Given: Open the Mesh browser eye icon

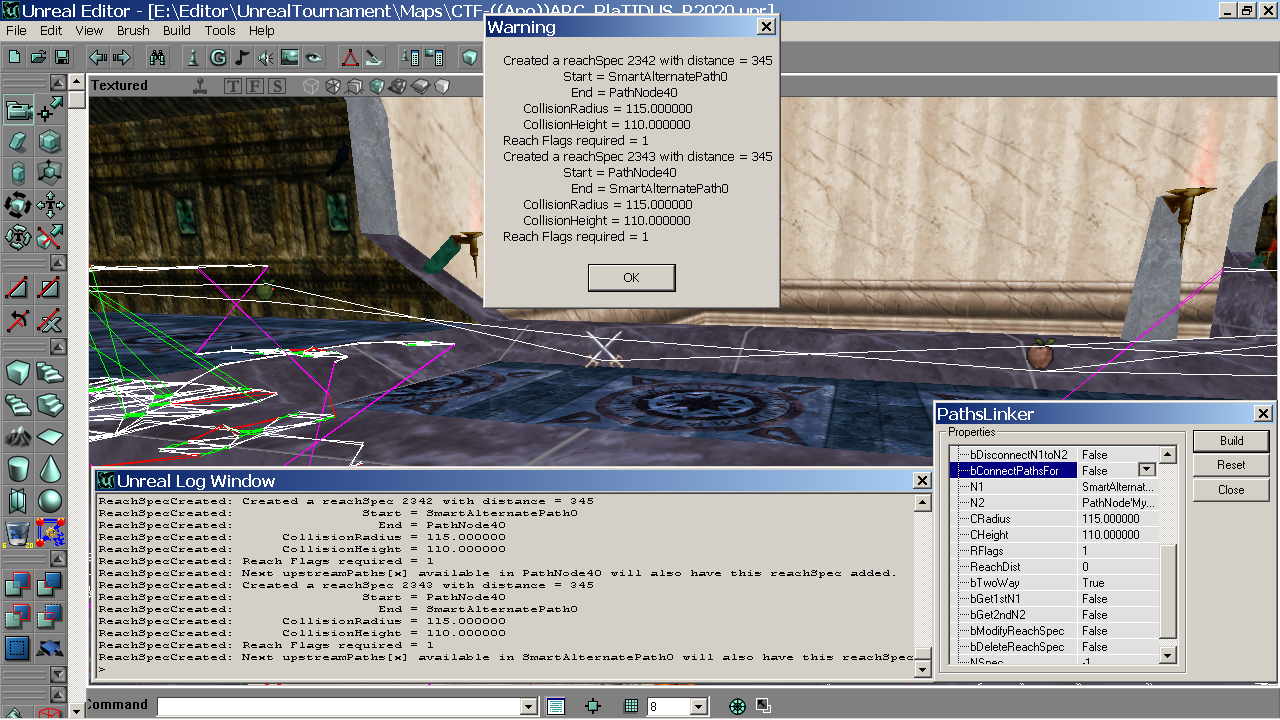Looking at the screenshot, I should 314,57.
